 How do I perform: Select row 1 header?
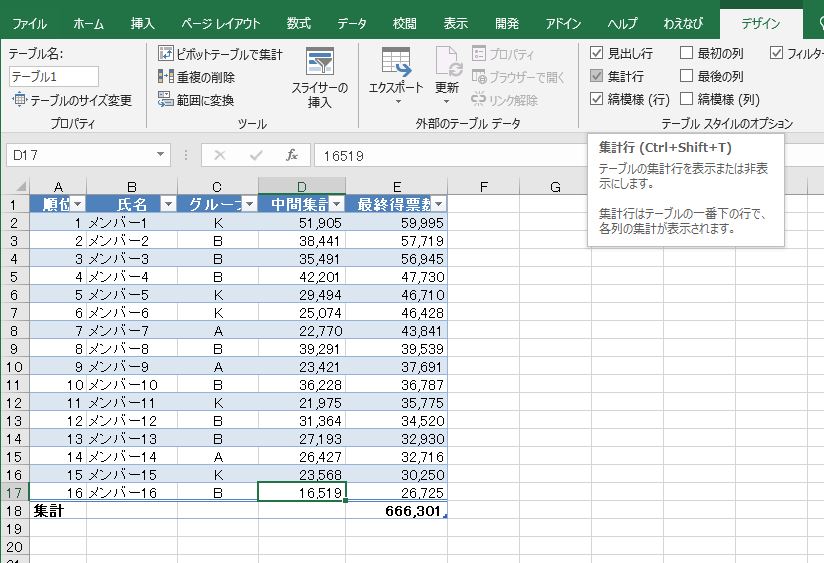point(14,204)
